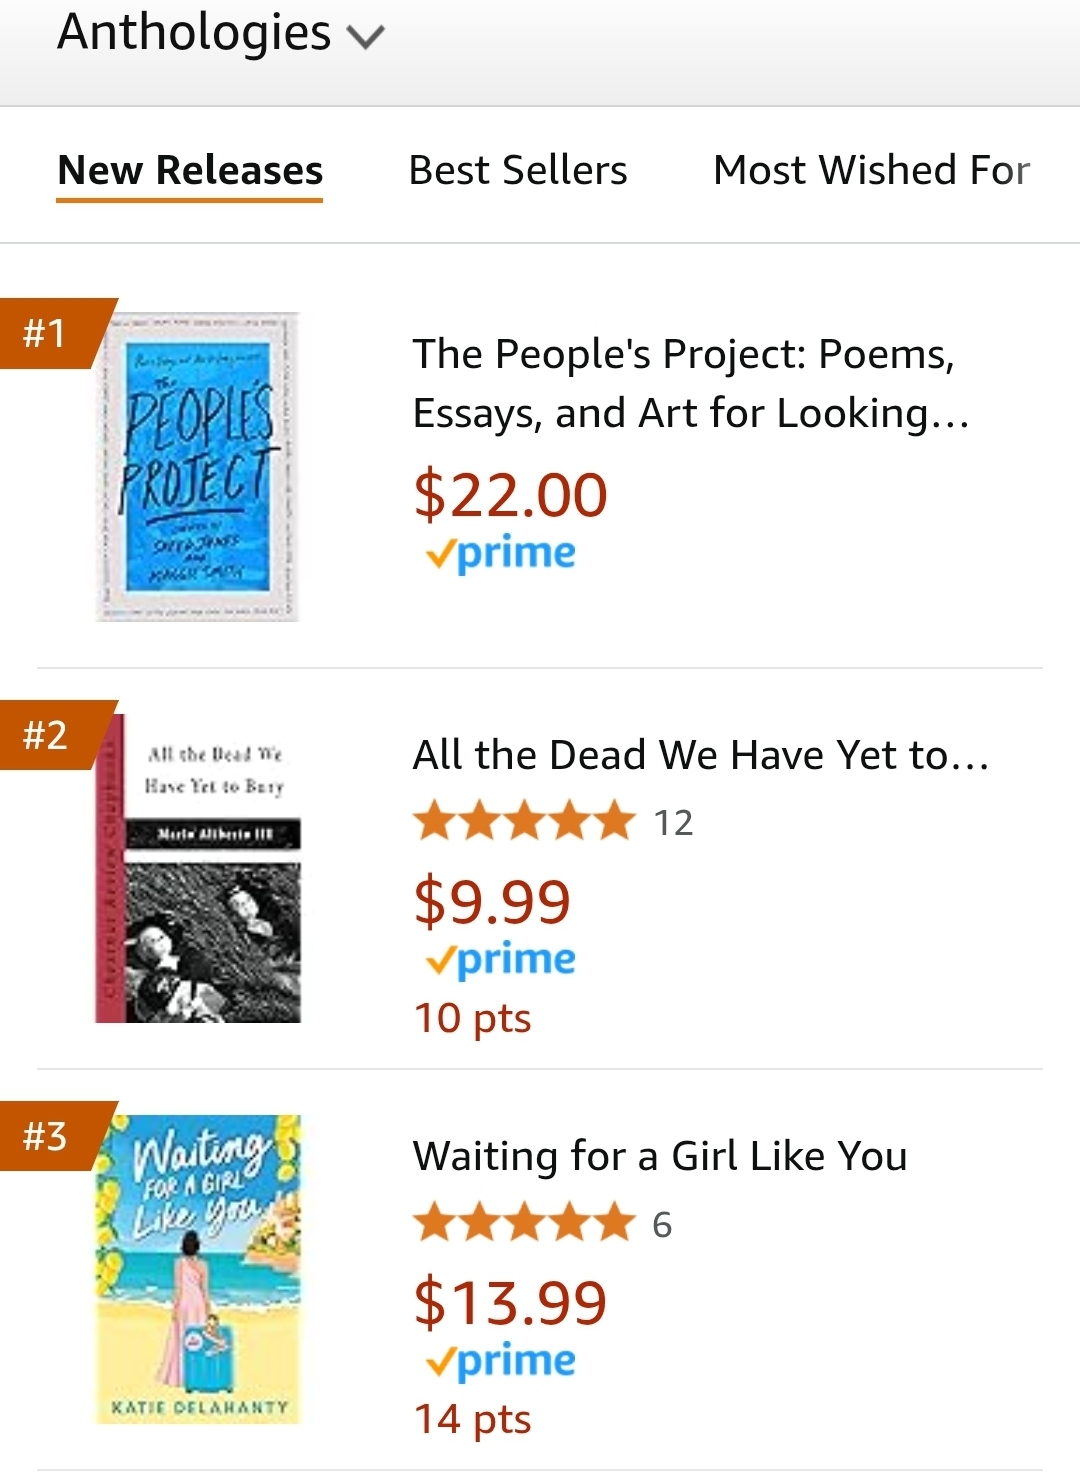Click the Prime badge under $22.00
This screenshot has width=1080, height=1480.
point(501,553)
